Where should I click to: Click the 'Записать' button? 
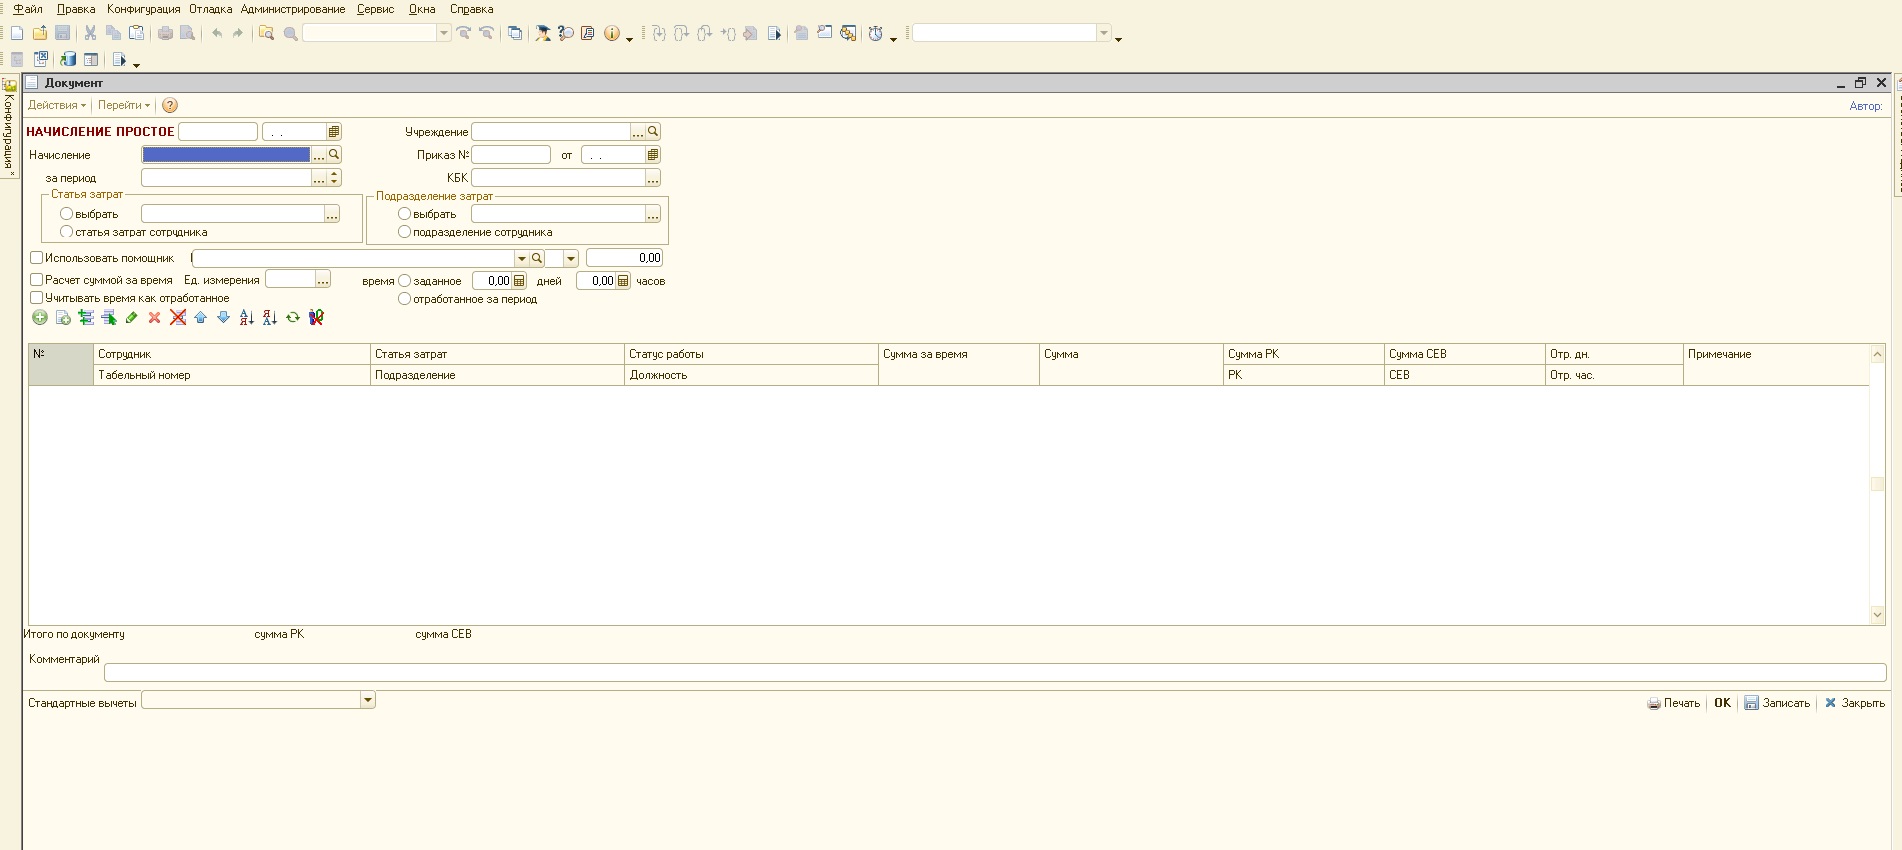click(x=1777, y=703)
